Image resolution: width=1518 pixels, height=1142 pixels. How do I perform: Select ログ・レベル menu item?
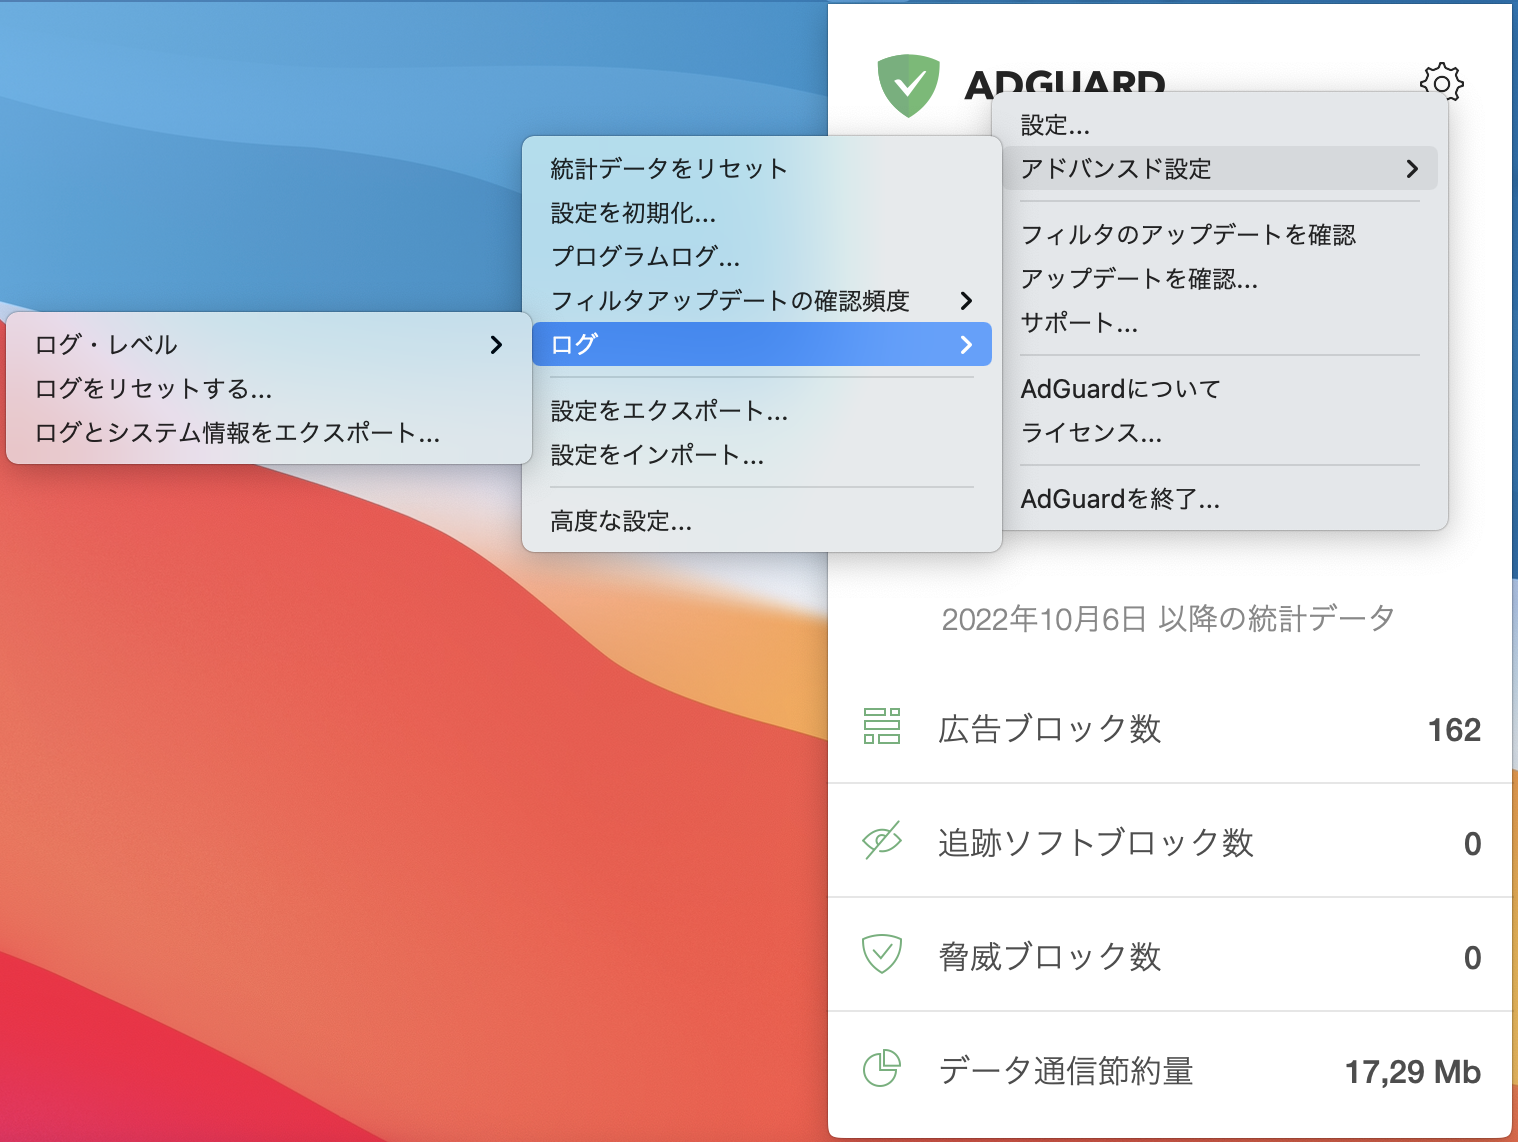click(269, 344)
